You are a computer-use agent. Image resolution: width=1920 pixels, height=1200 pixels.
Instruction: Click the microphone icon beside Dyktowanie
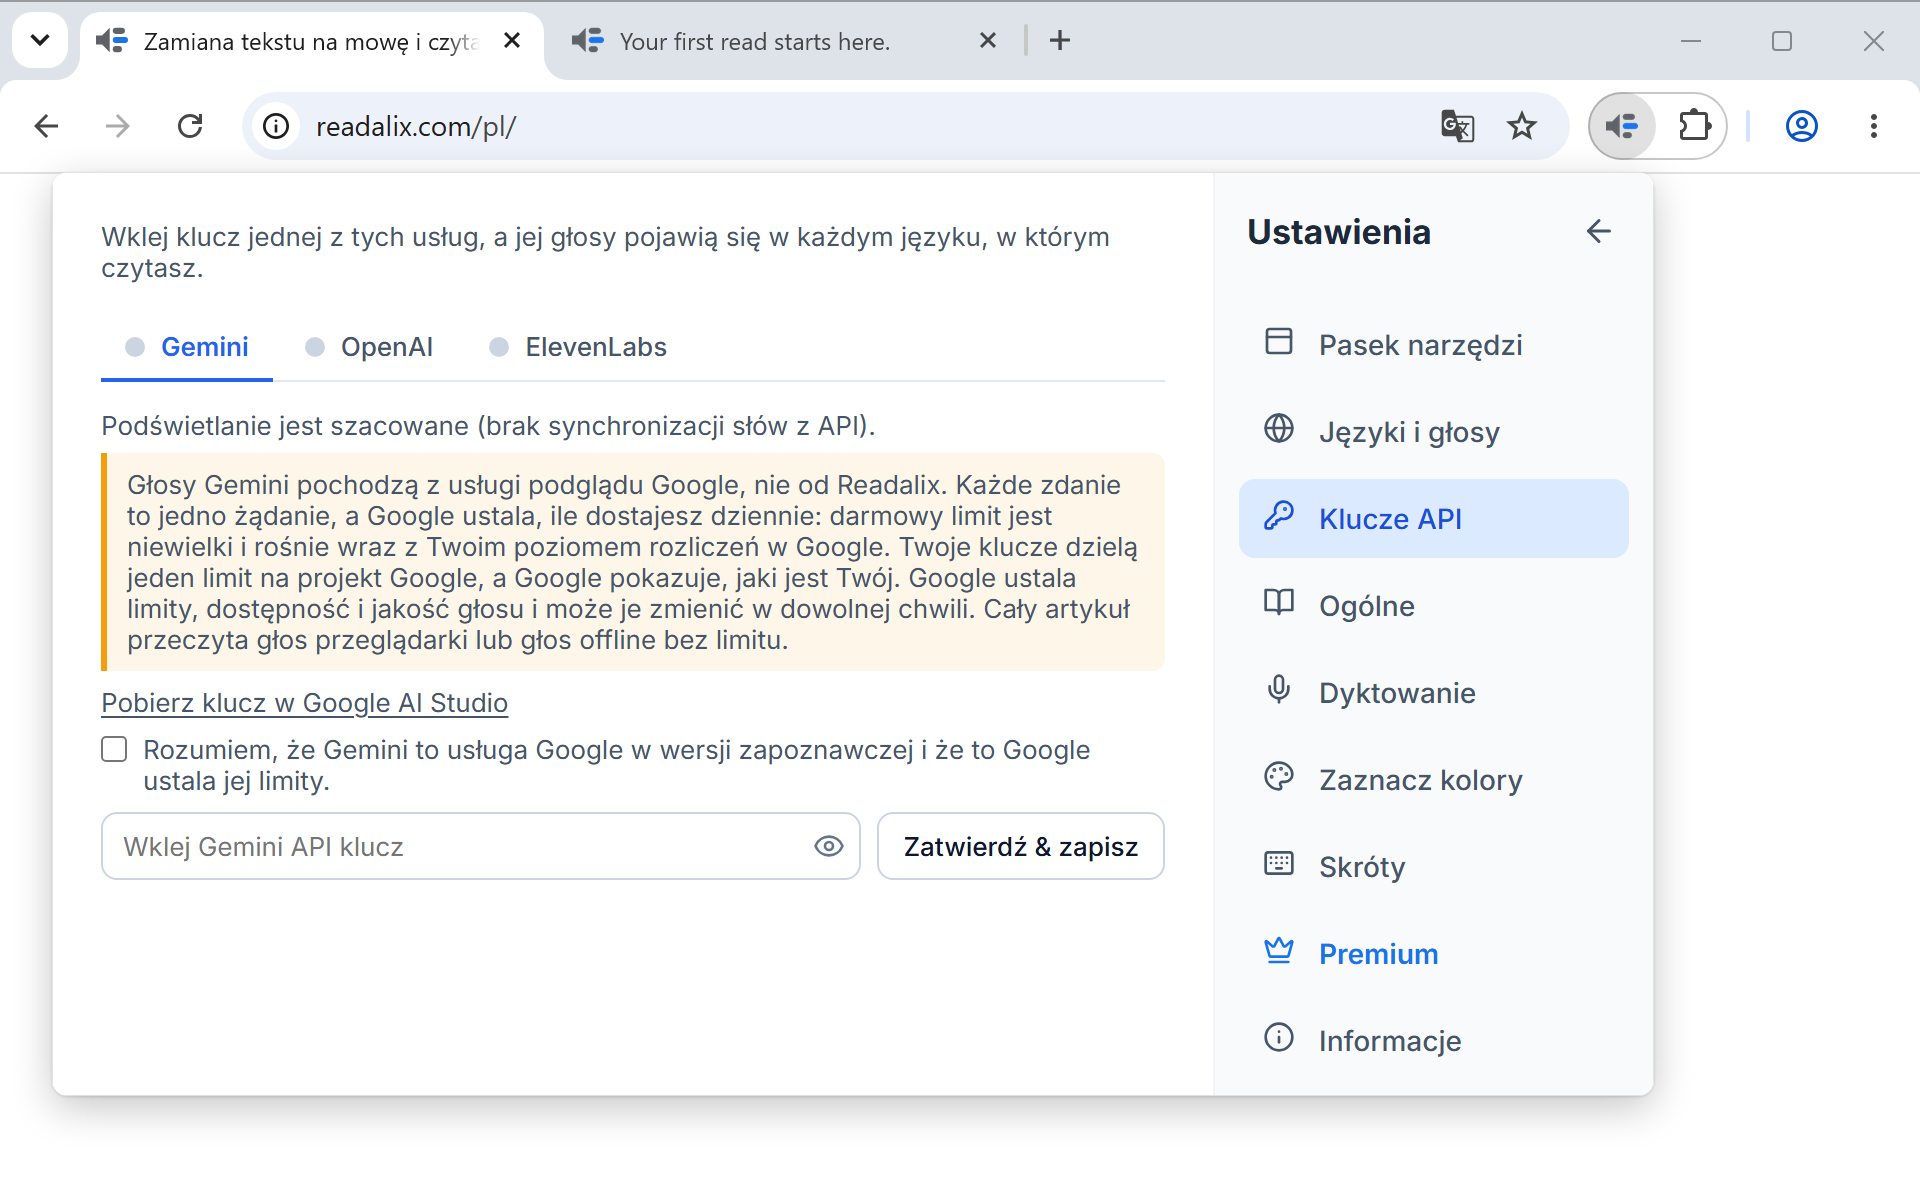click(x=1279, y=689)
